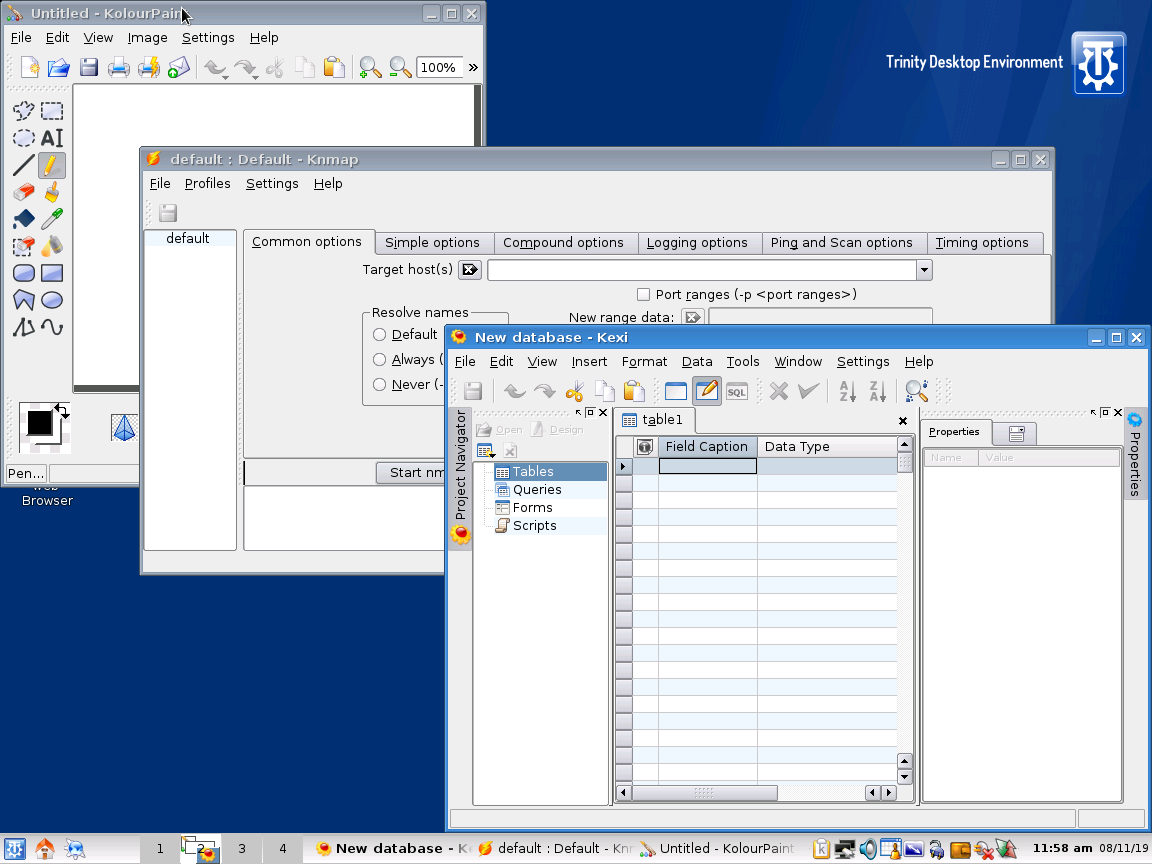1152x864 pixels.
Task: Select the Rounded Rectangle tool in KolourPaint
Action: (x=24, y=273)
